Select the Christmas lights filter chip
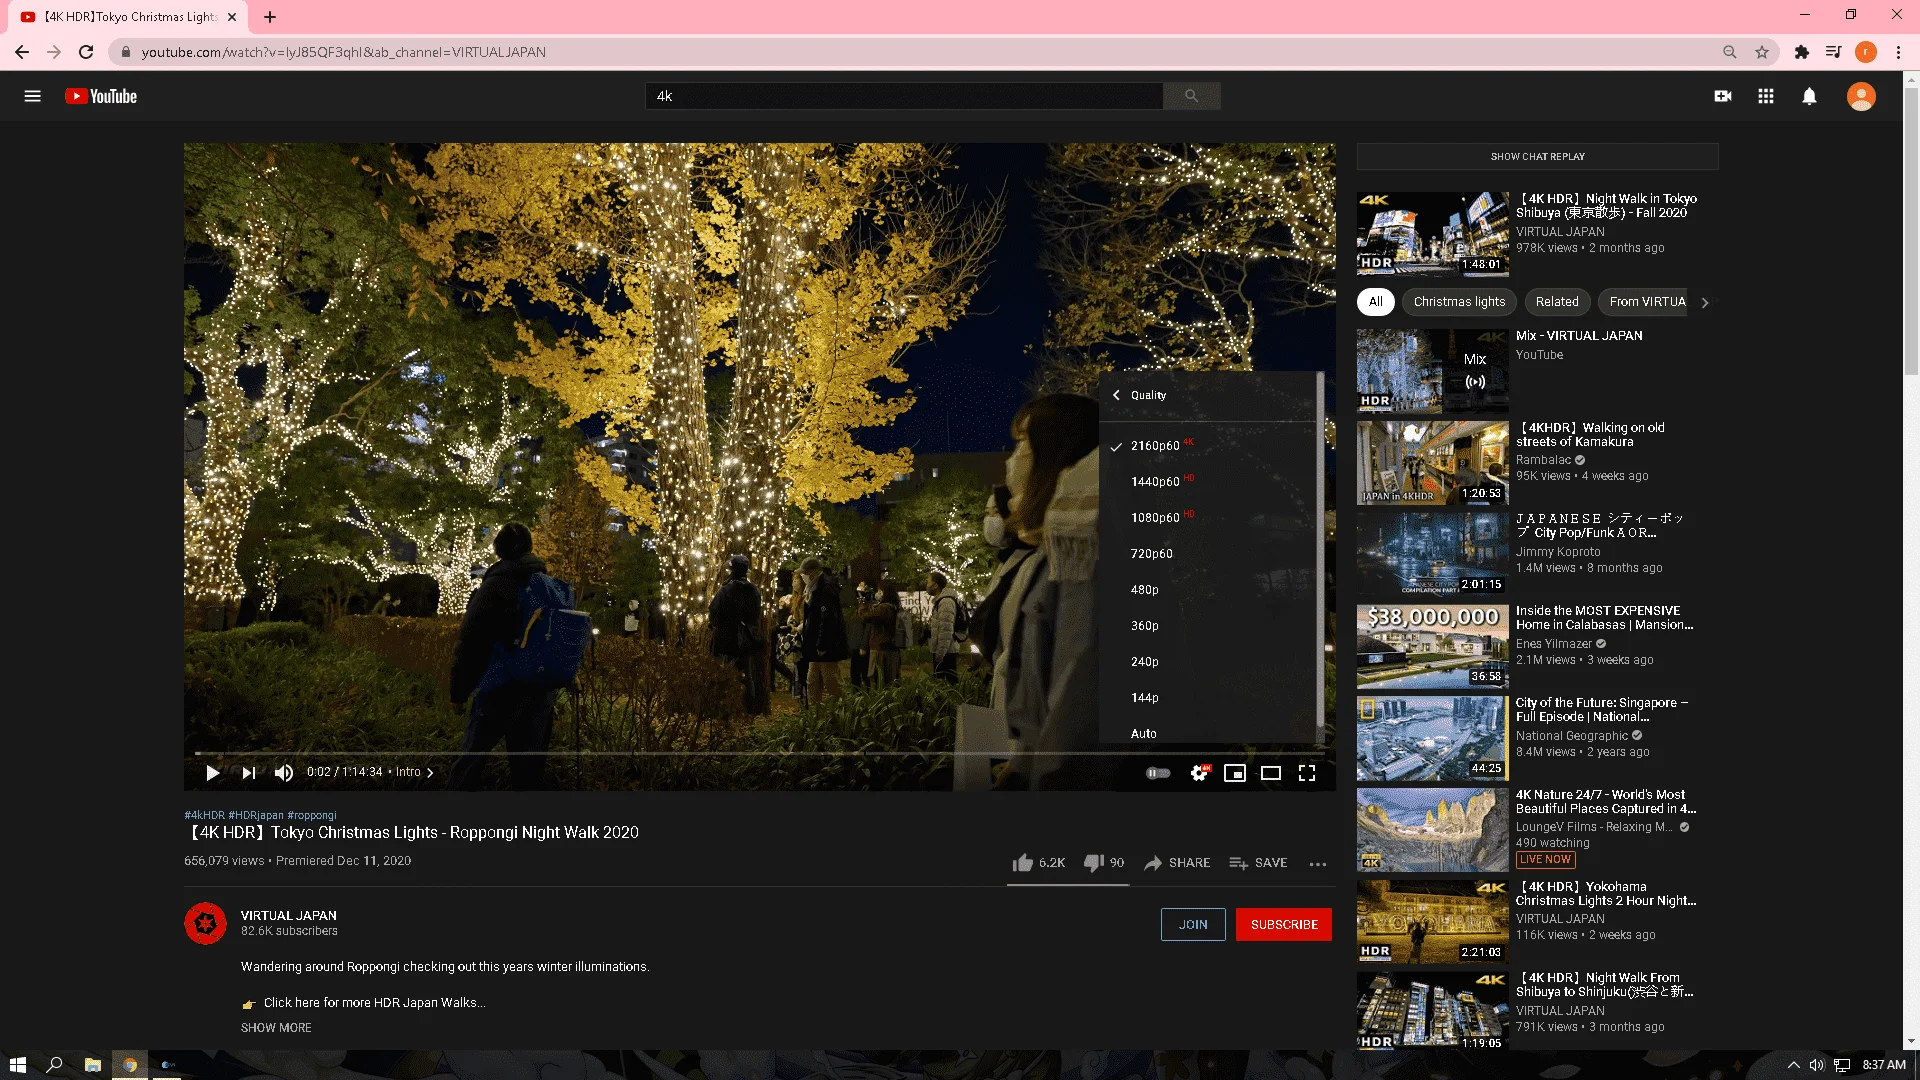Viewport: 1920px width, 1080px height. pos(1459,302)
